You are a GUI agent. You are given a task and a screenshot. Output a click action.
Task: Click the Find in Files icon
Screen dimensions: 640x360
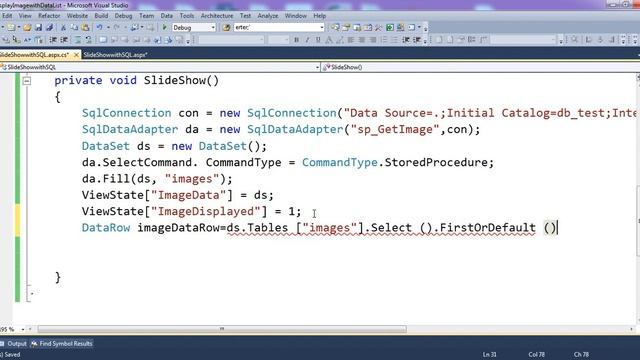coord(226,27)
